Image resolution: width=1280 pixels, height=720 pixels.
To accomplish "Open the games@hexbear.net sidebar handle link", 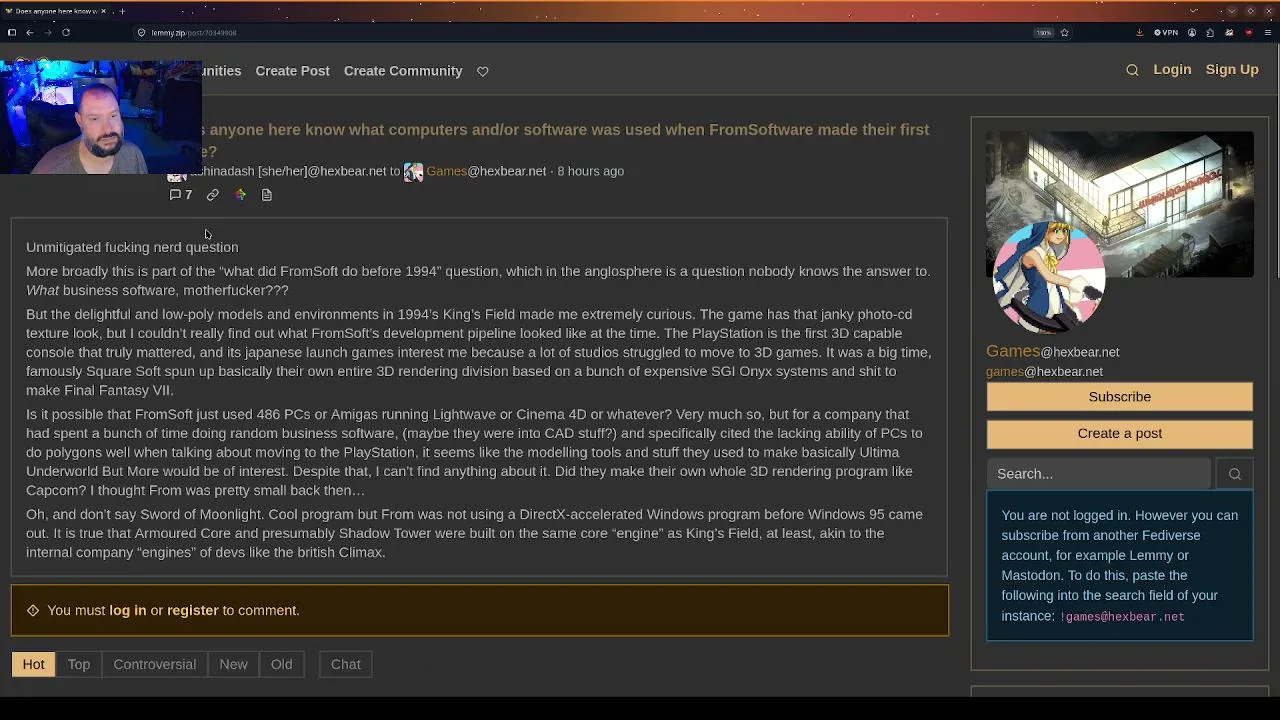I will [x=1044, y=371].
